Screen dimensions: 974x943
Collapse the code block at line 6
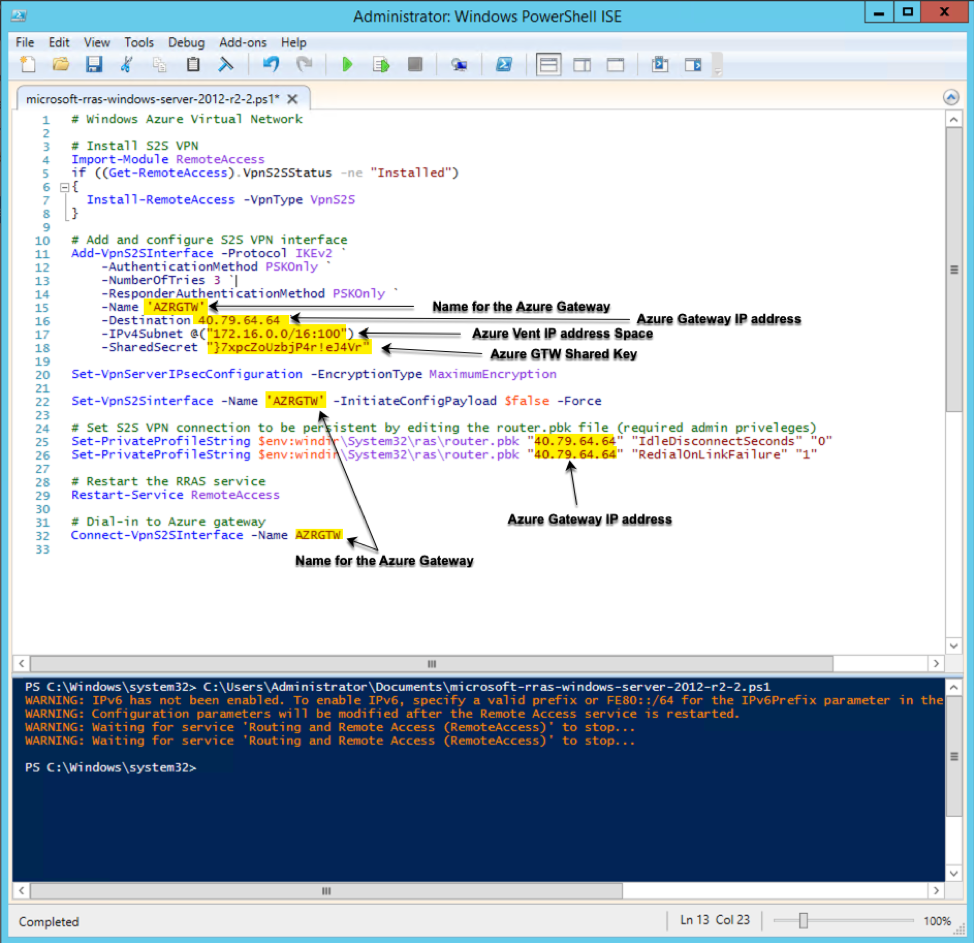(64, 186)
